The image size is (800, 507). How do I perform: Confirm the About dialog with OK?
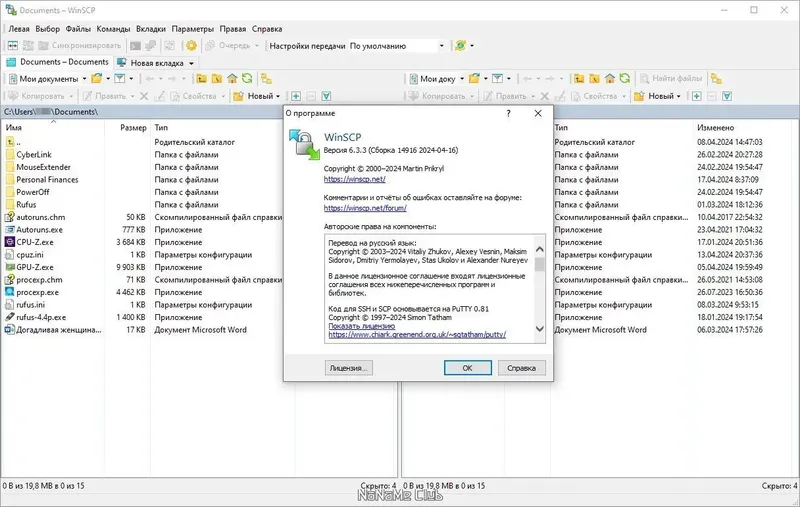[467, 368]
